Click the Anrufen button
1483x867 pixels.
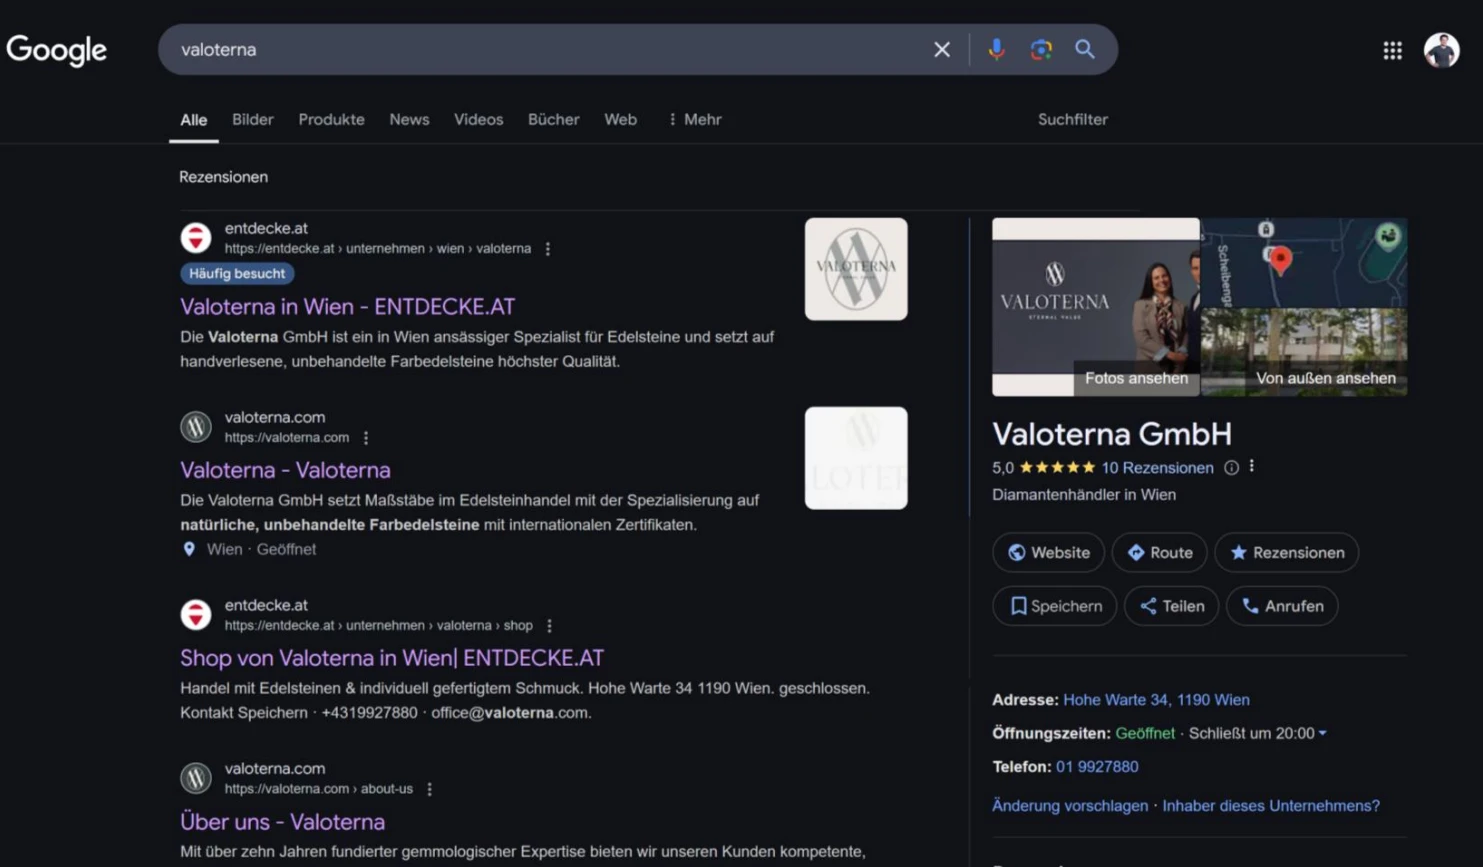coord(1282,606)
